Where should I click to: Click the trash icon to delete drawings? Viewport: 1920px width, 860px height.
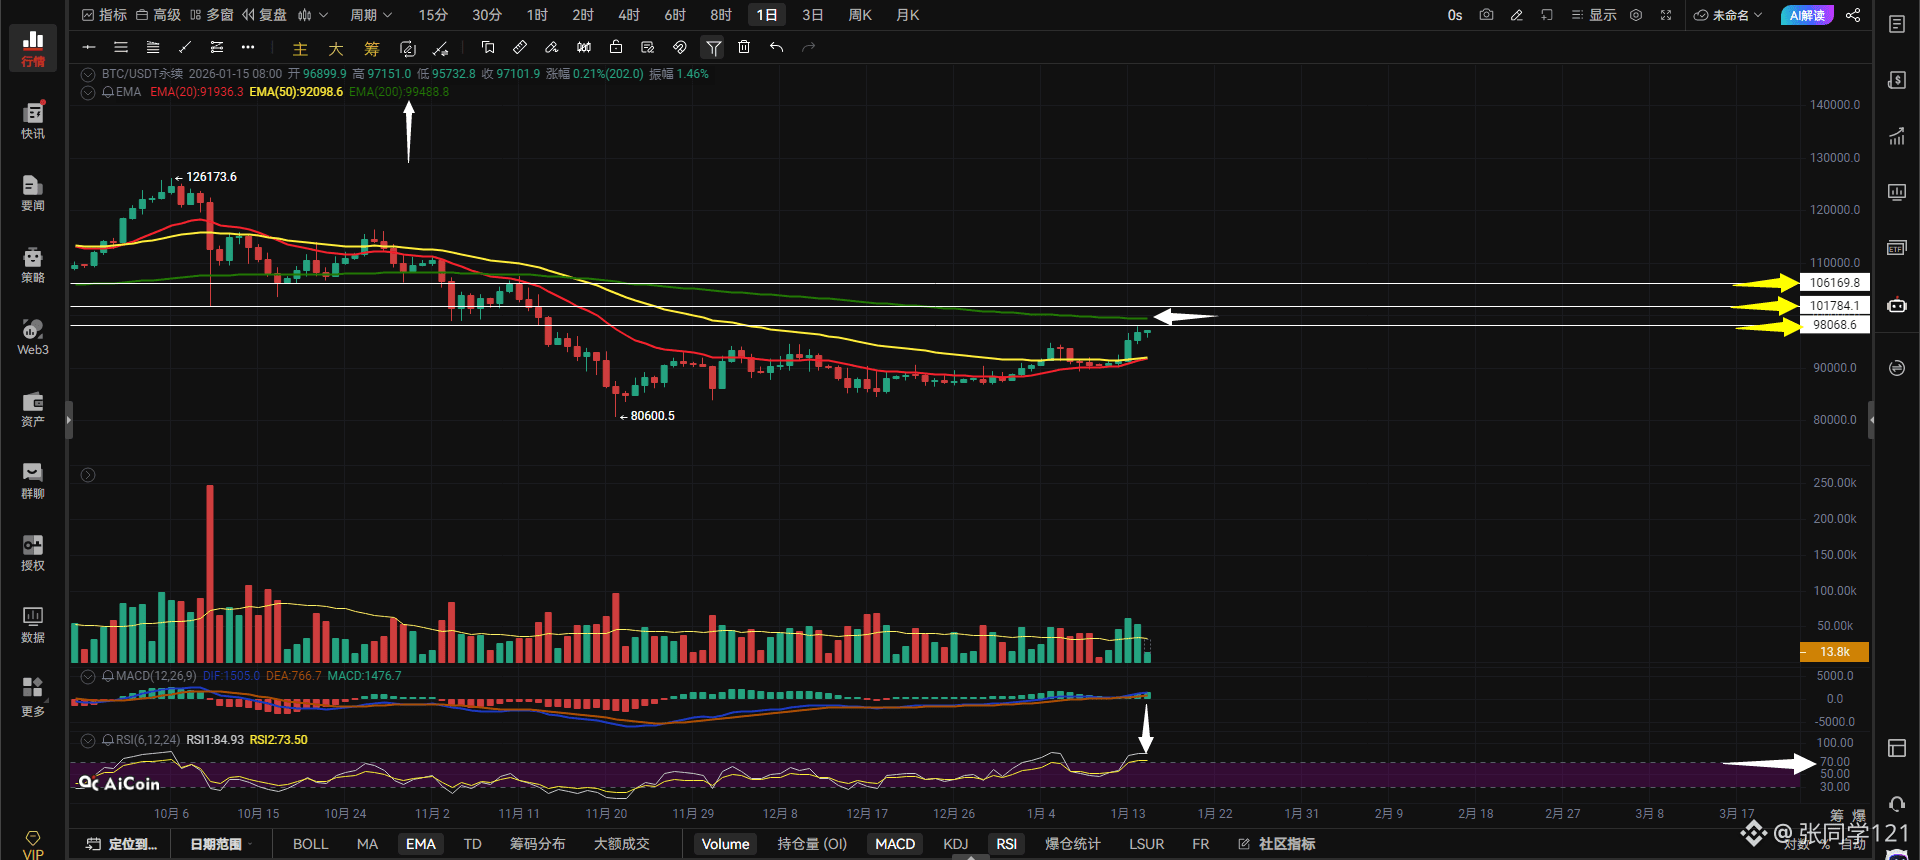[744, 47]
